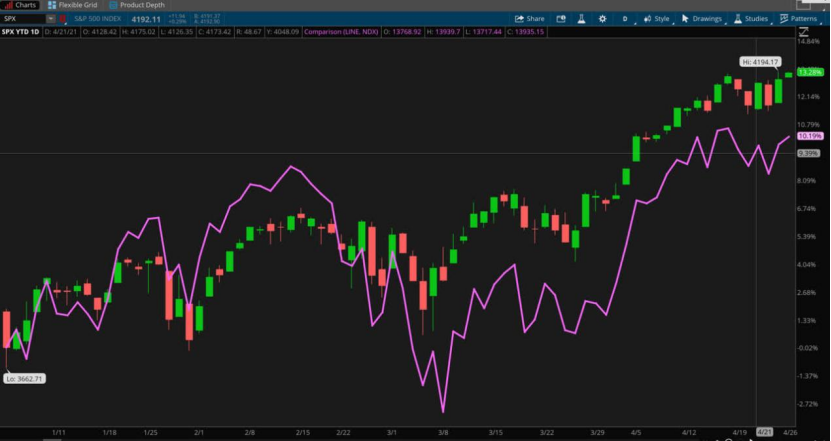Click the red icon next to symbol dropdown

(x=65, y=18)
